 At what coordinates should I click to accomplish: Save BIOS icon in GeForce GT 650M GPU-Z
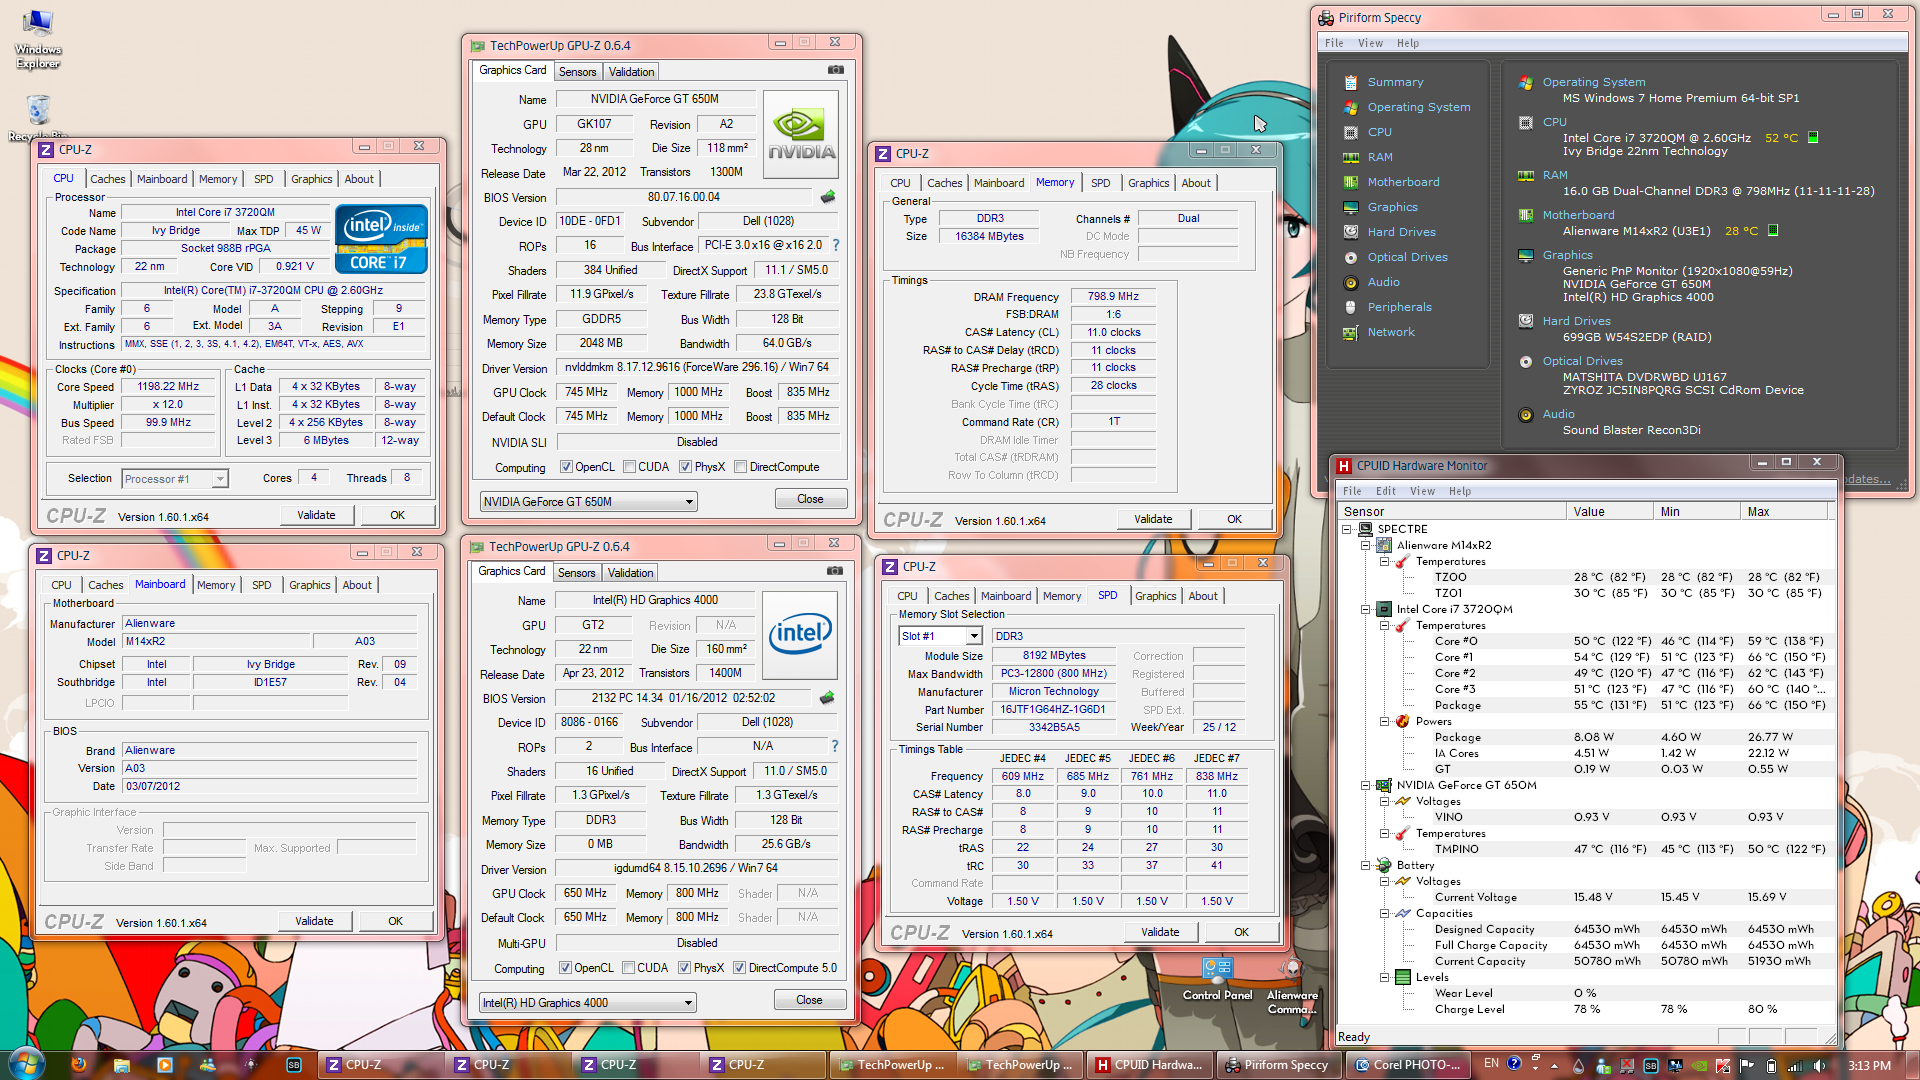(828, 197)
